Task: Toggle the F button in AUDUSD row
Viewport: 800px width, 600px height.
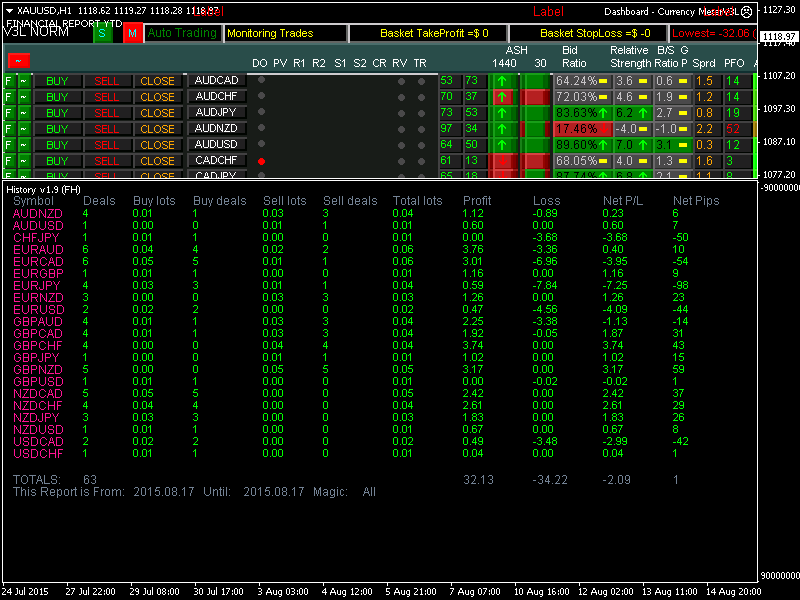Action: pos(9,145)
